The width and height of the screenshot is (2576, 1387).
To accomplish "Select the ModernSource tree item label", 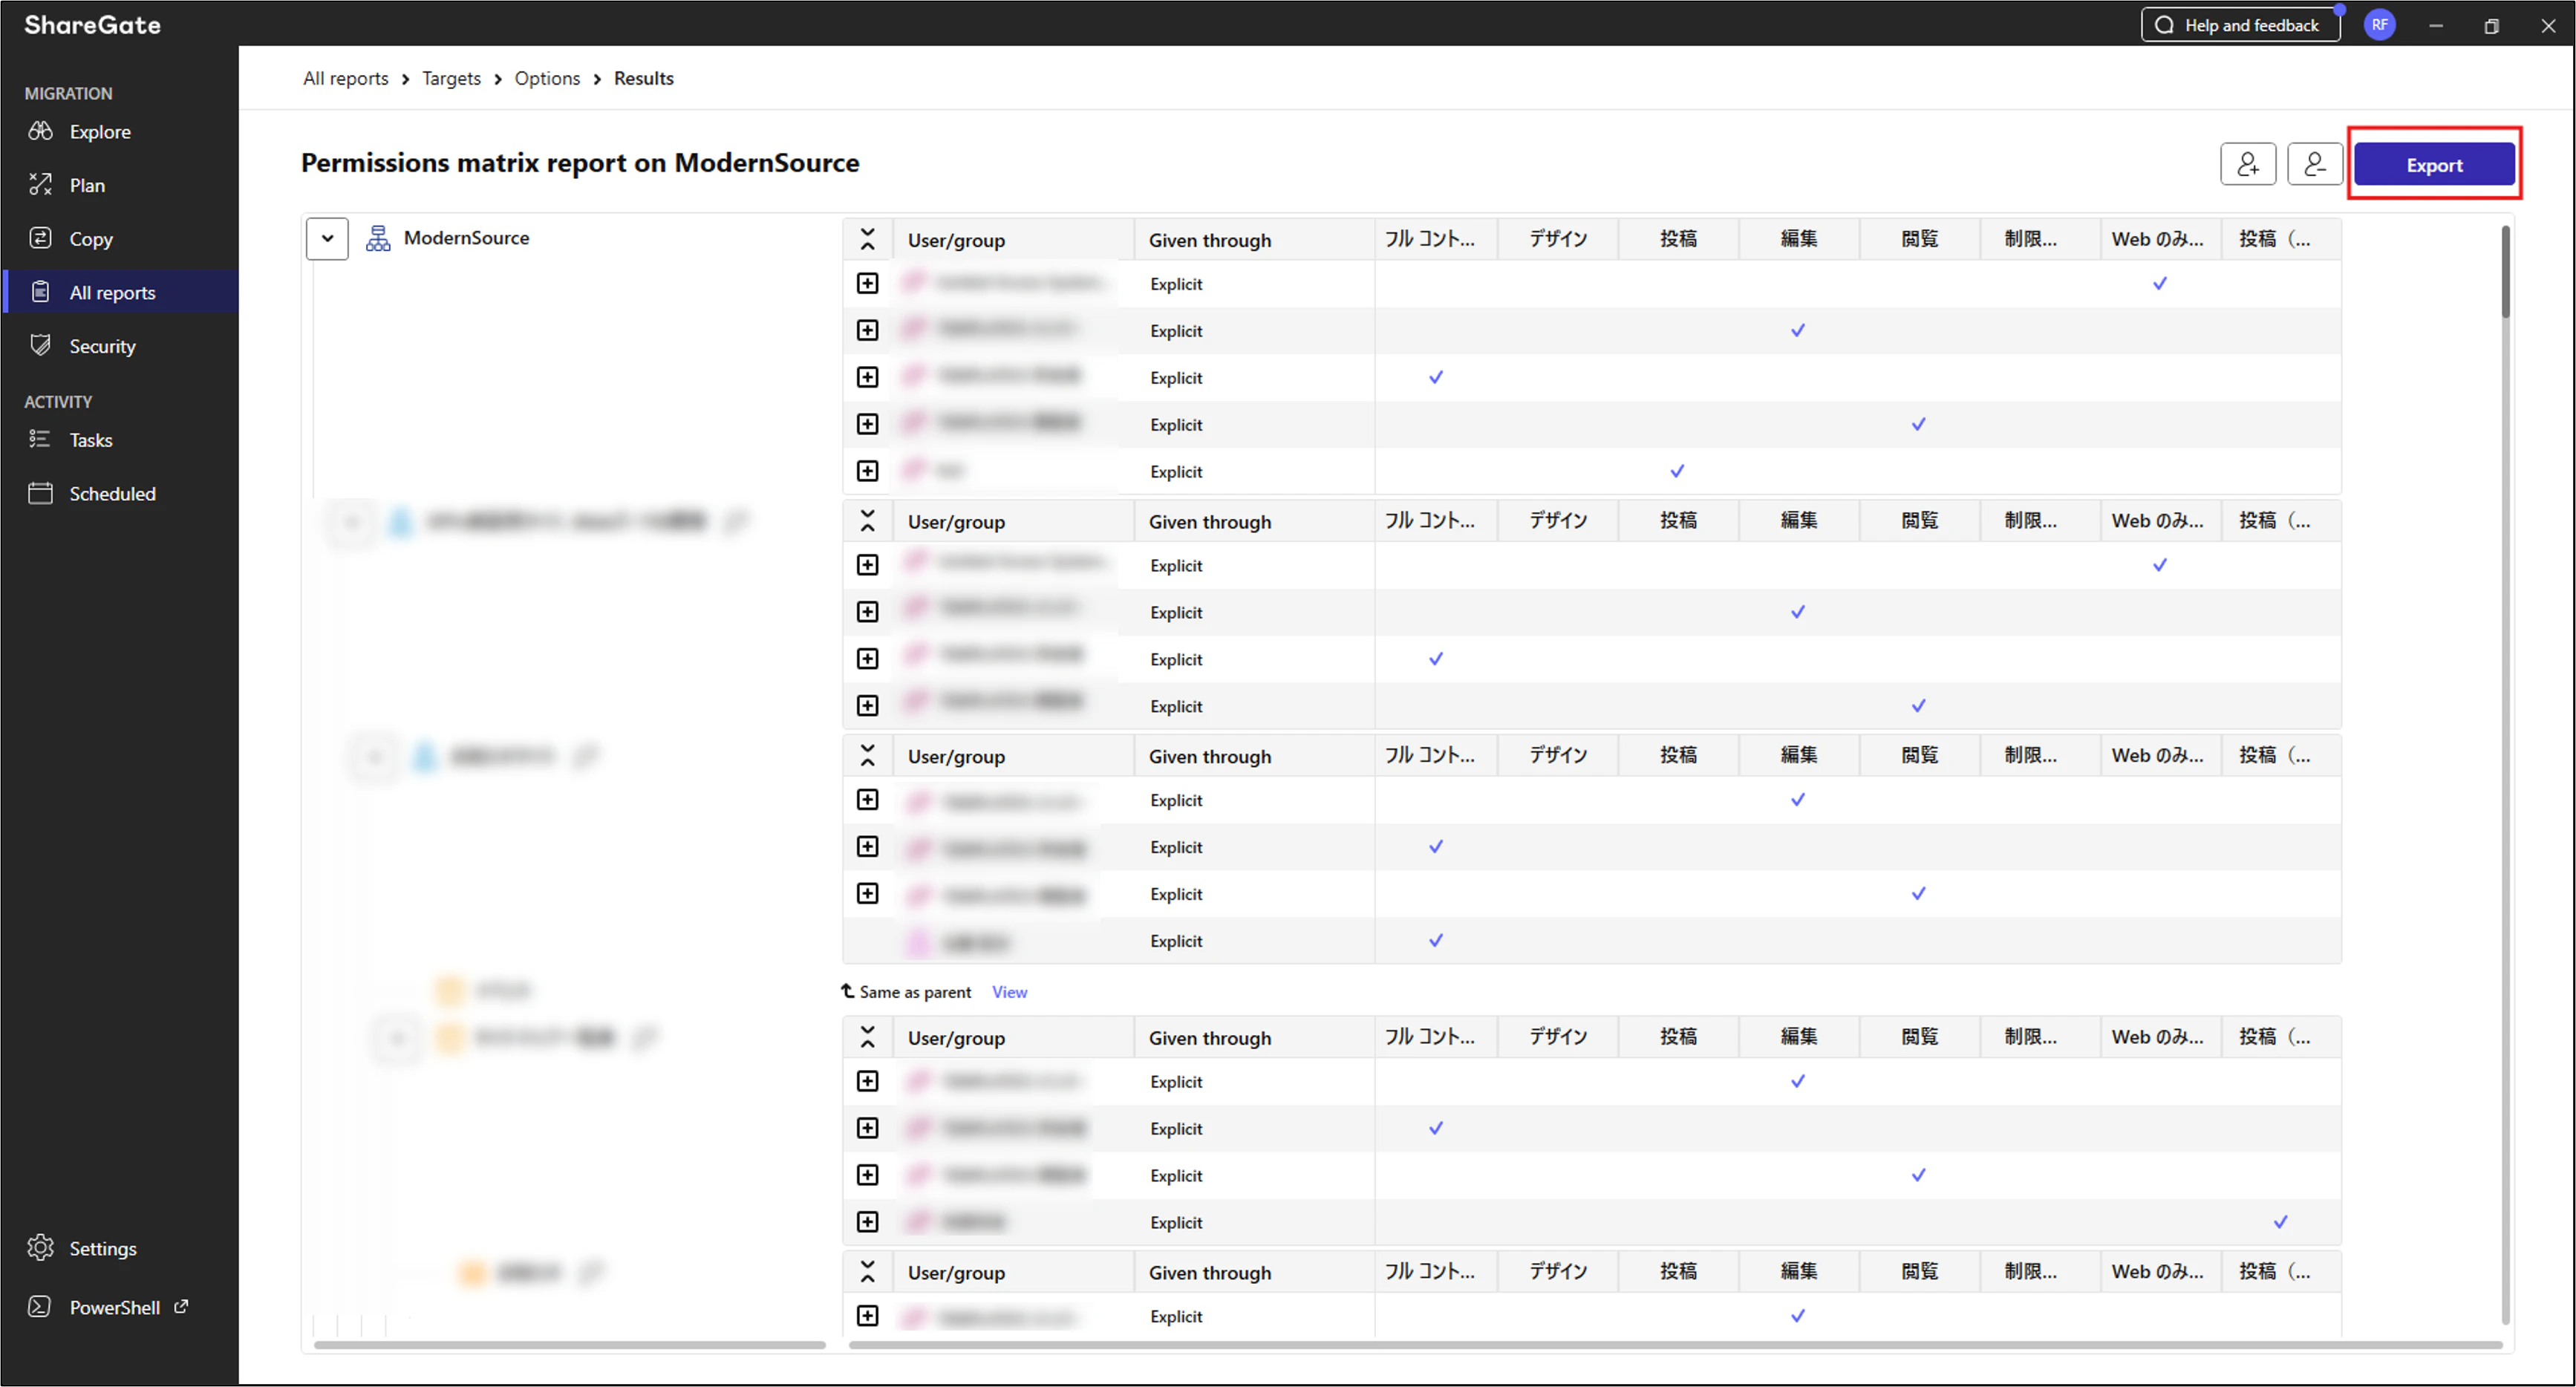I will point(466,238).
